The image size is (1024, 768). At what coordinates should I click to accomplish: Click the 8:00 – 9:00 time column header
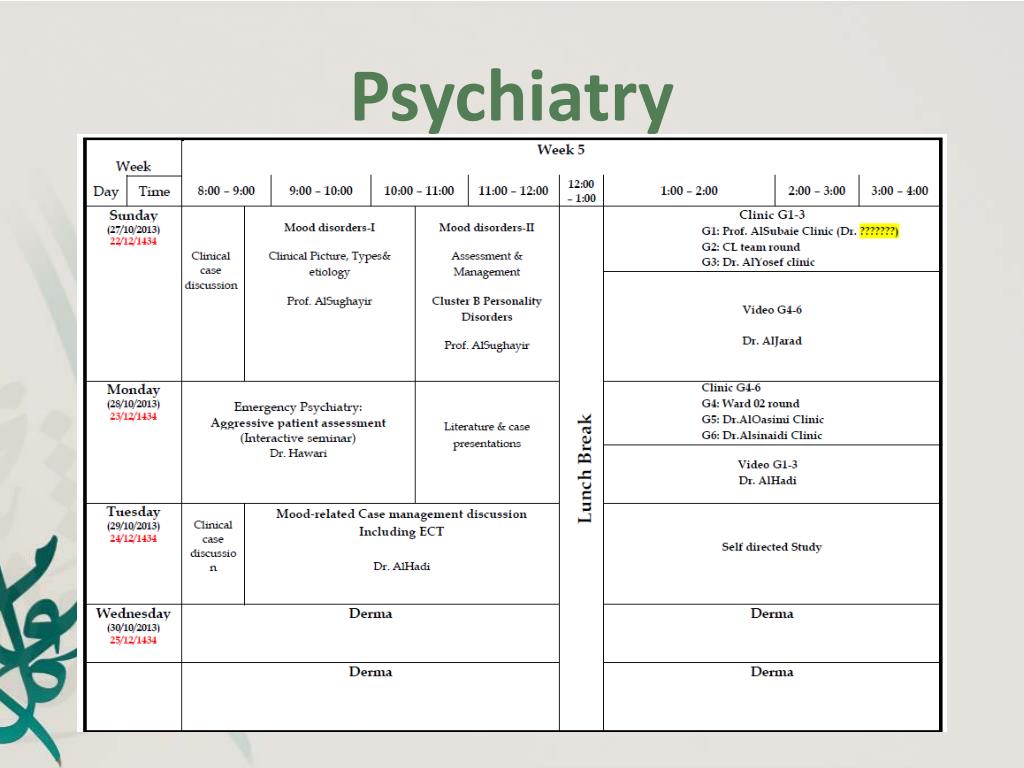click(x=226, y=191)
